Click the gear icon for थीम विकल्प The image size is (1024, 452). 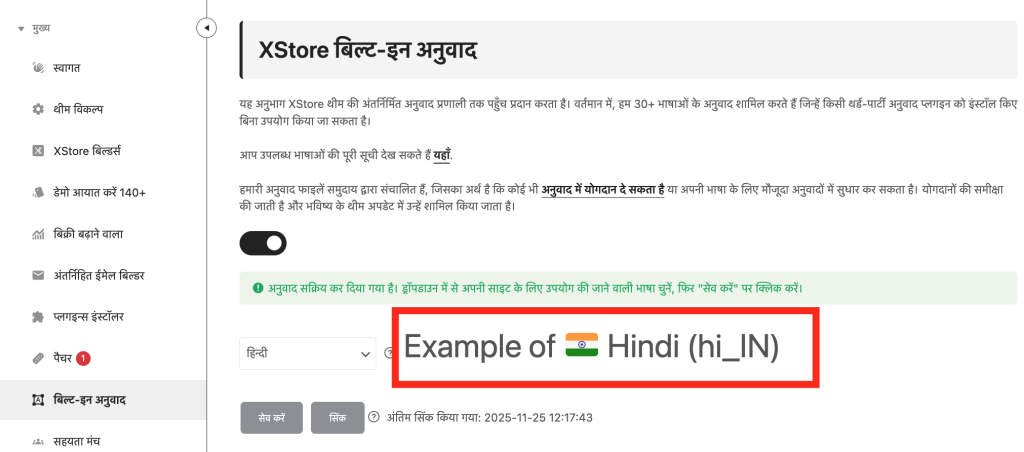[x=38, y=109]
